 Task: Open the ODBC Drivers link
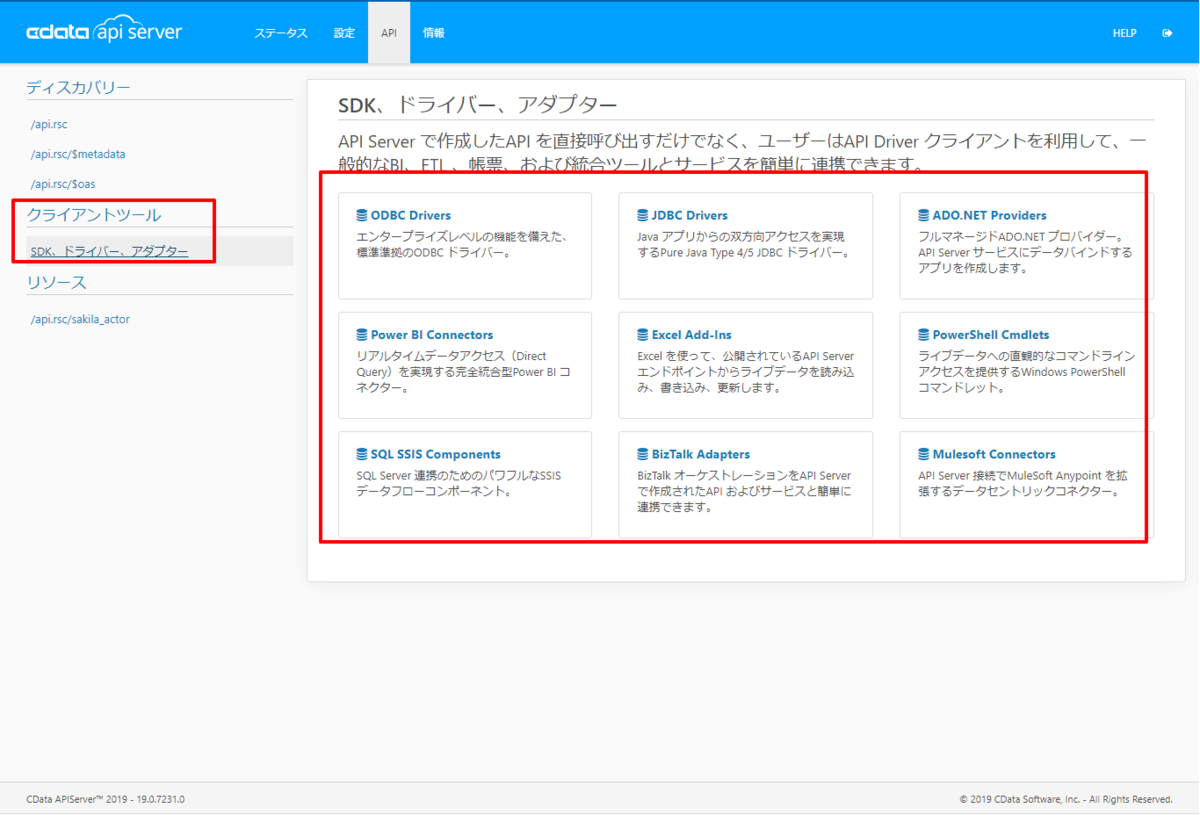(x=411, y=215)
